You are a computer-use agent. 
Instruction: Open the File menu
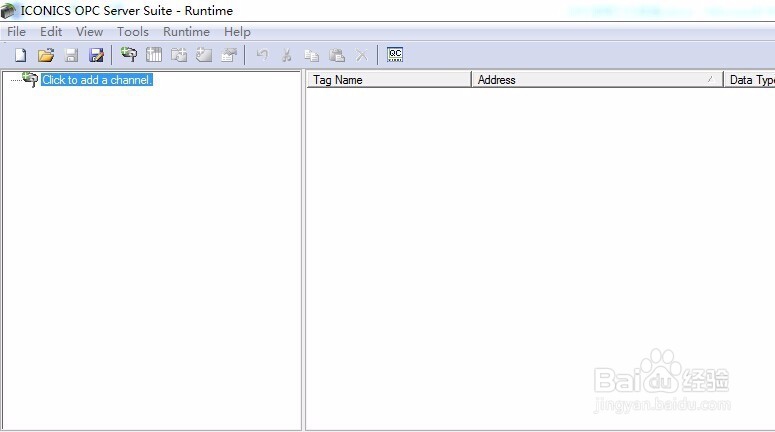16,32
